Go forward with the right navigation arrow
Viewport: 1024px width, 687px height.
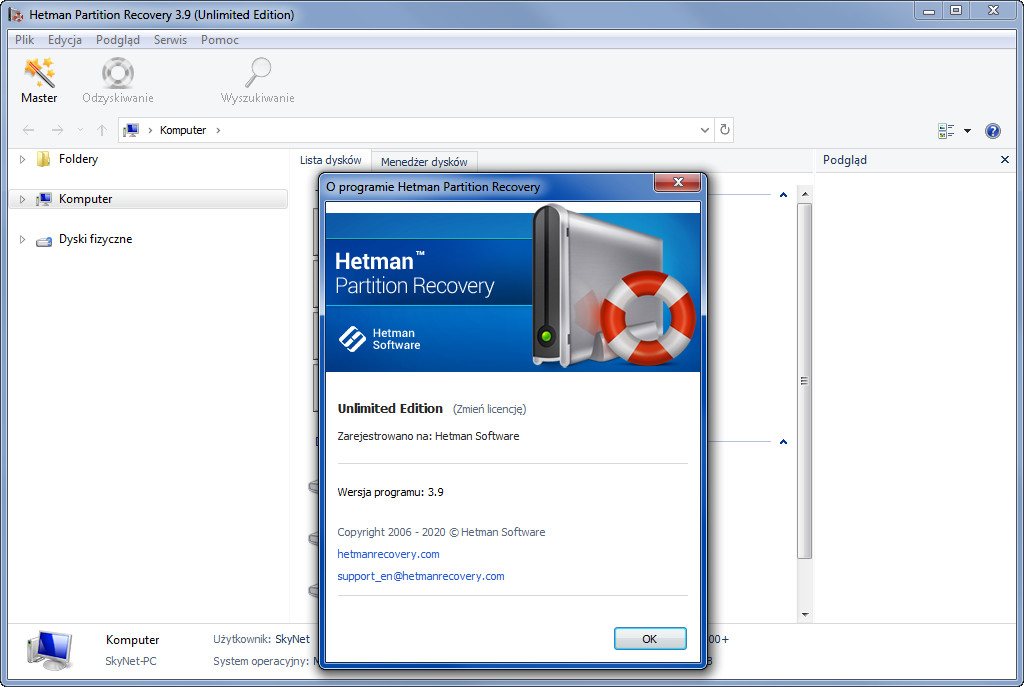[57, 130]
